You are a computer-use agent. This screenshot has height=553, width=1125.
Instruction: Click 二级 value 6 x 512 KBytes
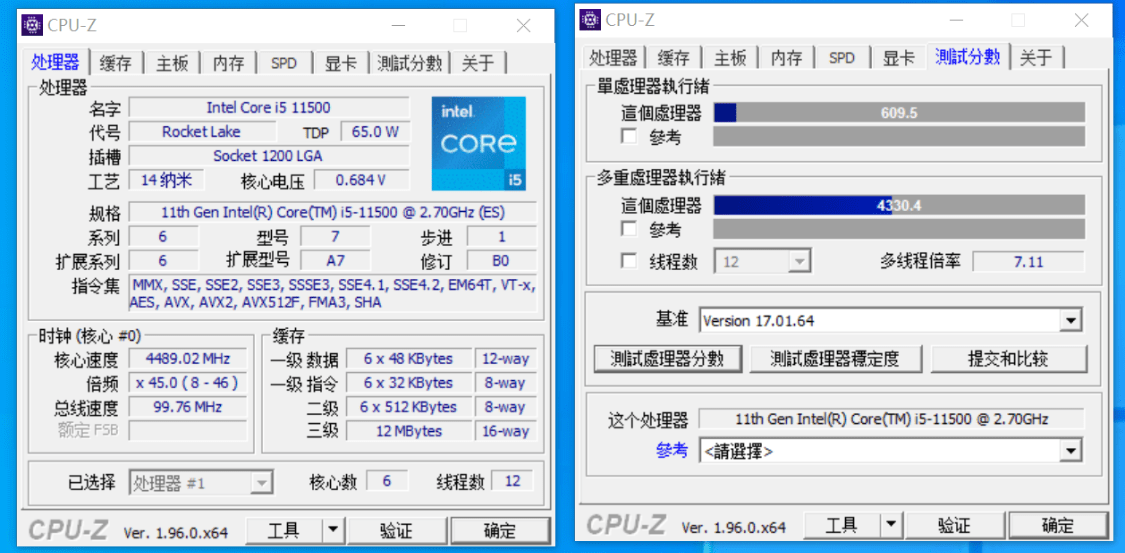tap(409, 407)
